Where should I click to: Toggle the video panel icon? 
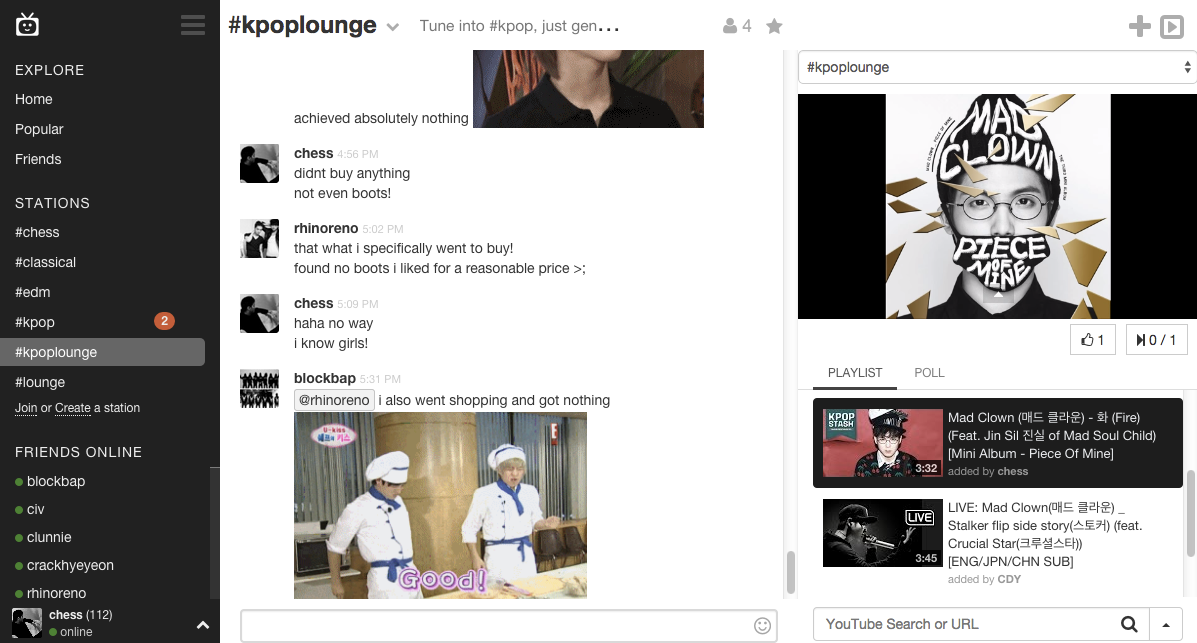click(1172, 27)
